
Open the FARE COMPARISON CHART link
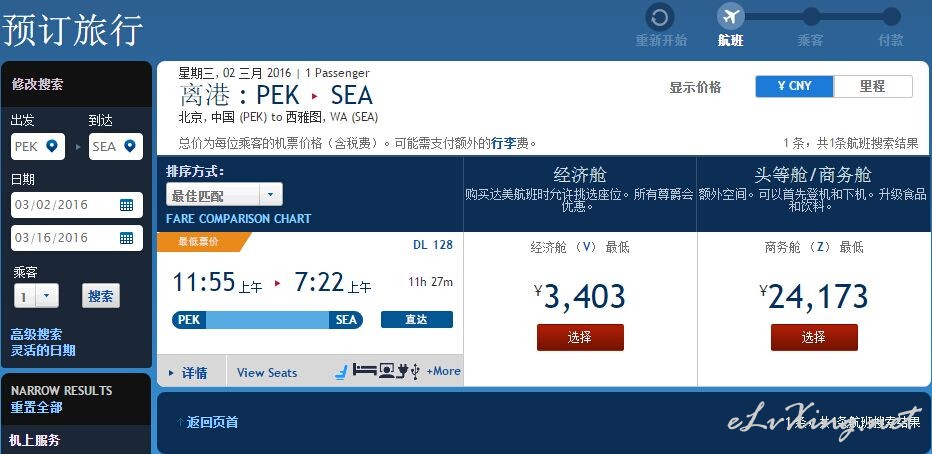point(238,219)
